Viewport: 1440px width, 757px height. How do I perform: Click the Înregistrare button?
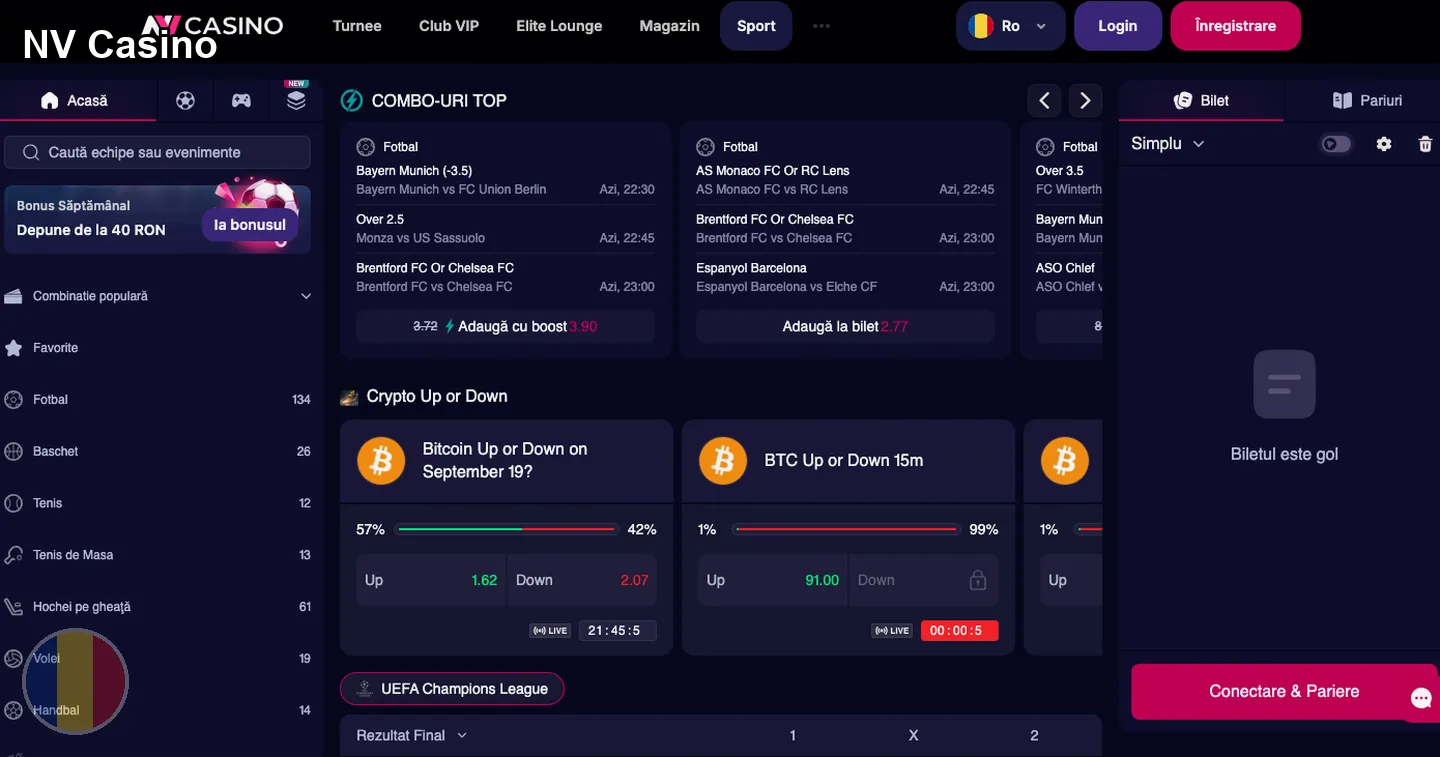[x=1235, y=26]
